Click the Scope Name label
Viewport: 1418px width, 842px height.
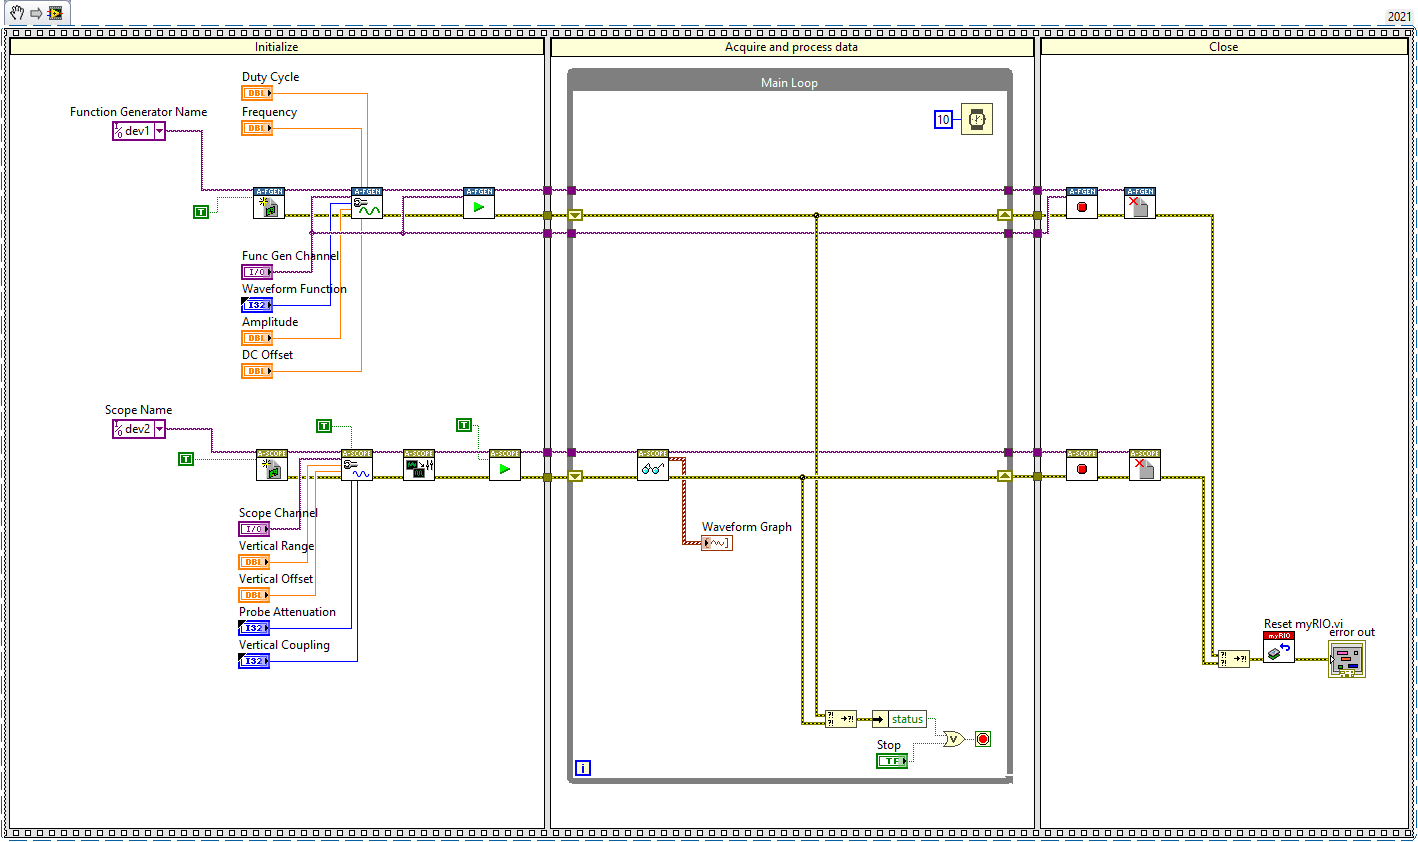pyautogui.click(x=139, y=410)
